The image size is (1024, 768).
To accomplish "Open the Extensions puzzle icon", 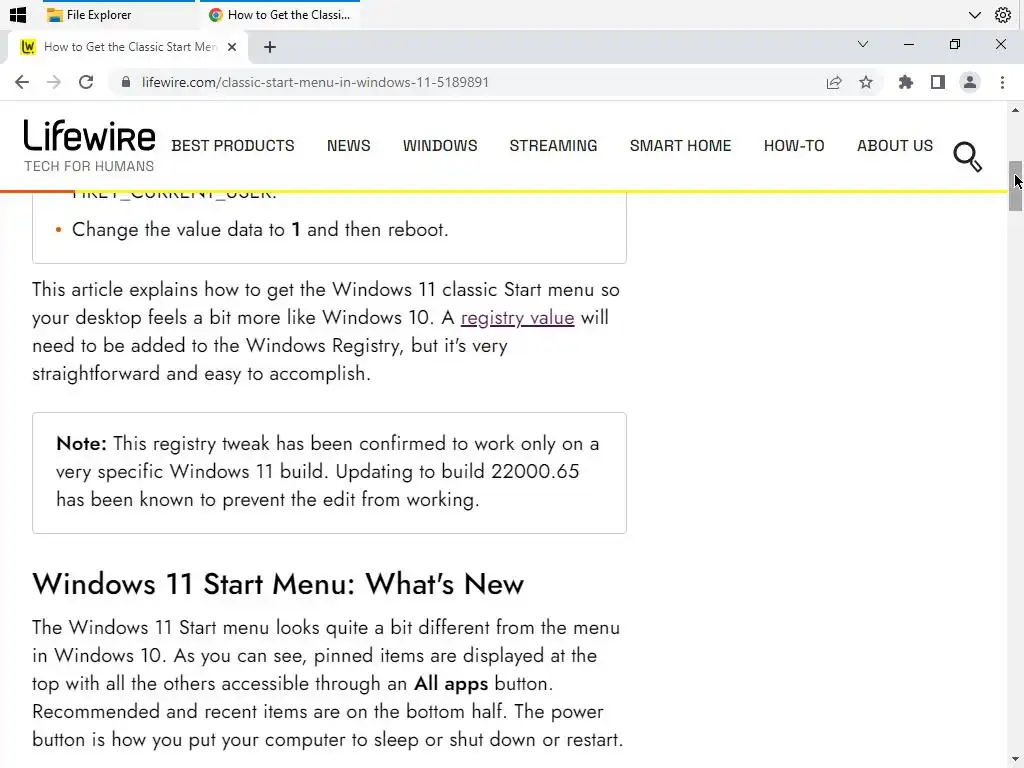I will coord(906,82).
